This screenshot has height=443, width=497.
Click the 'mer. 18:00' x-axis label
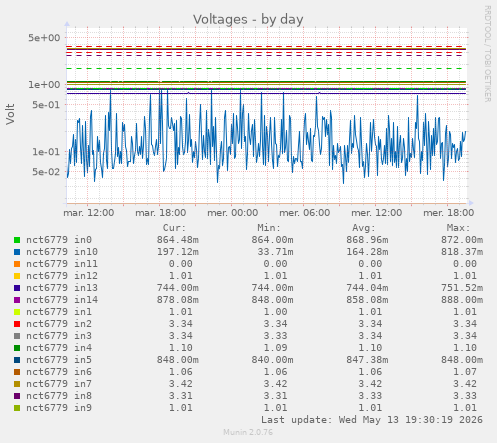point(449,213)
